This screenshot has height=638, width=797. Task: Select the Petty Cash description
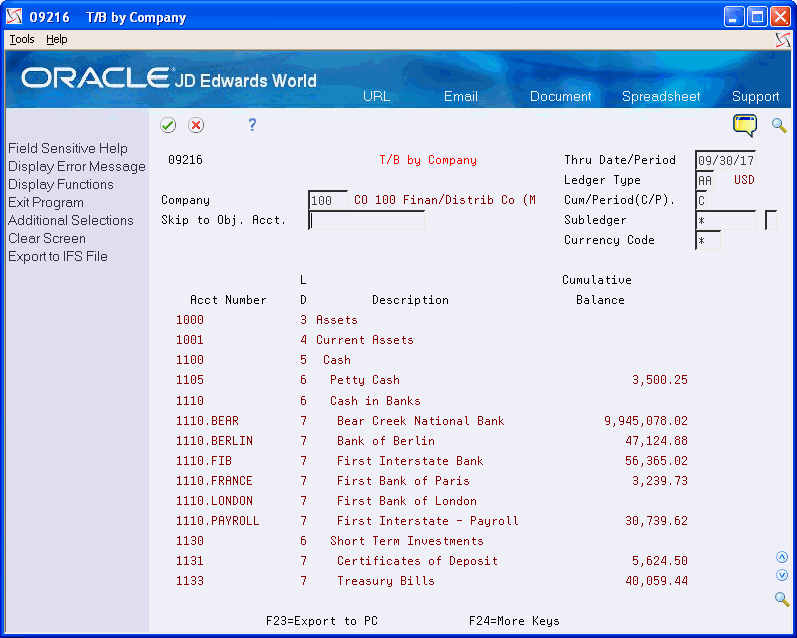(x=364, y=380)
